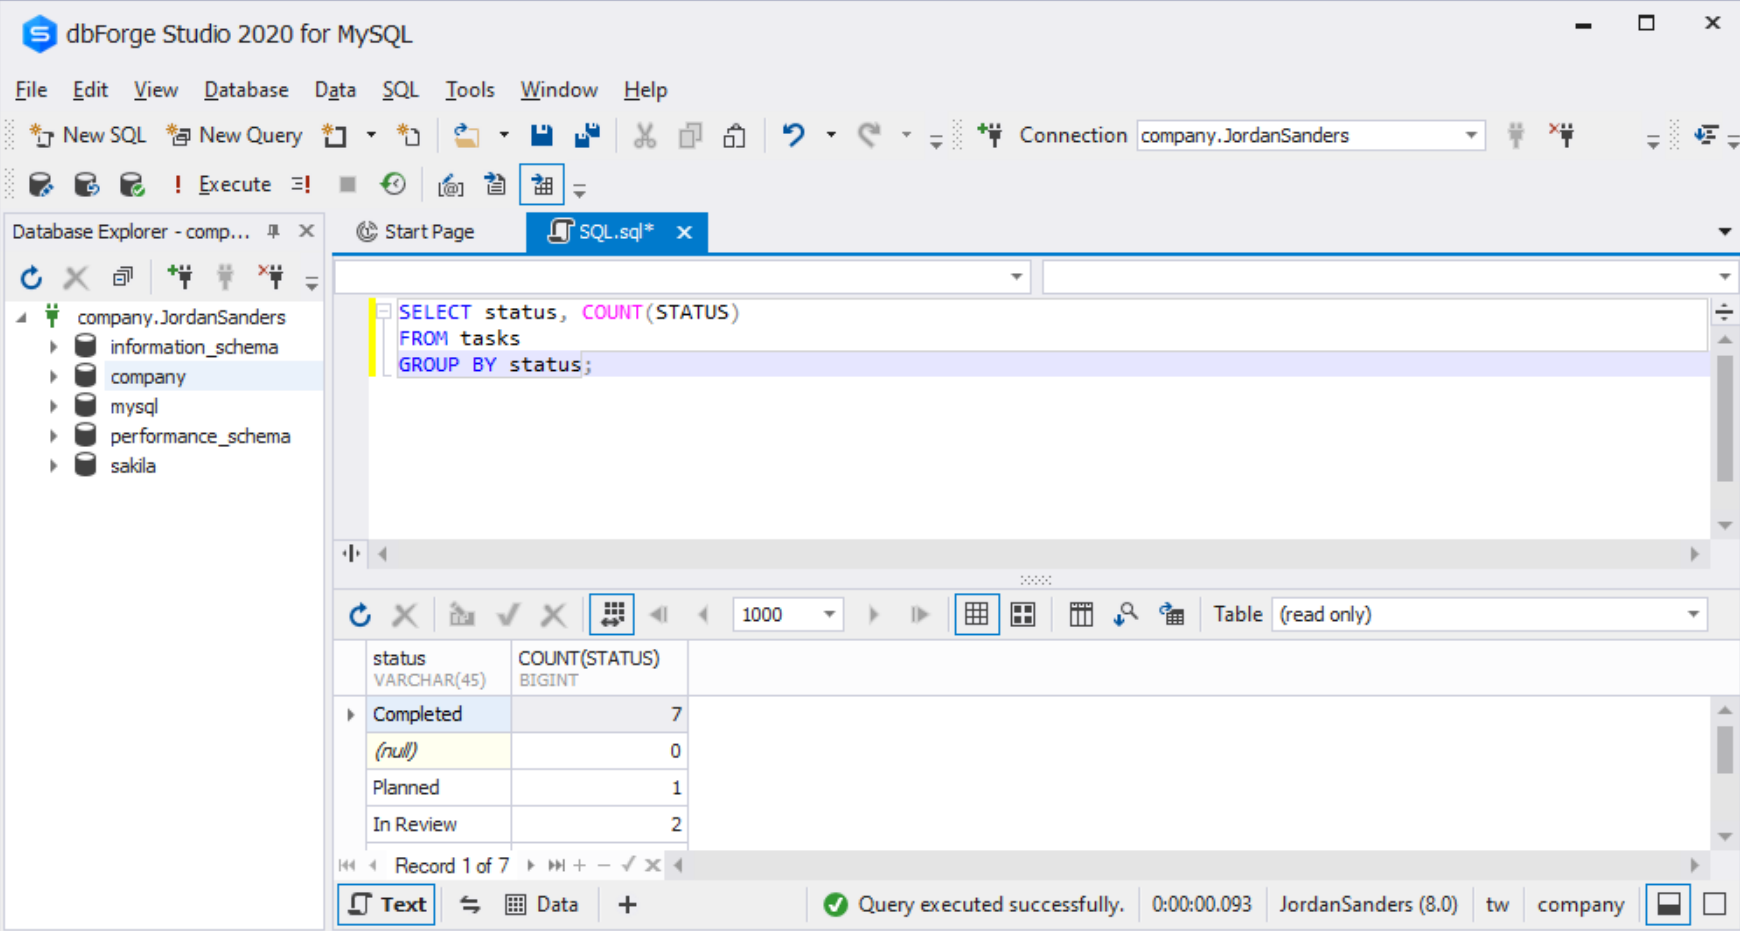Click the database with pencil icon

(40, 185)
